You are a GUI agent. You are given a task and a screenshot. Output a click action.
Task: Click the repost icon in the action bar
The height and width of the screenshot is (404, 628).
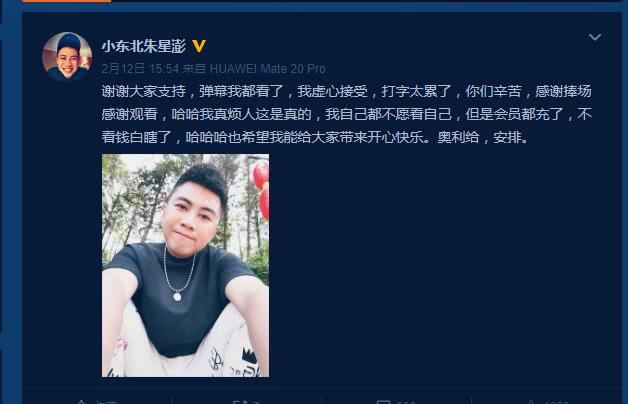pyautogui.click(x=241, y=402)
